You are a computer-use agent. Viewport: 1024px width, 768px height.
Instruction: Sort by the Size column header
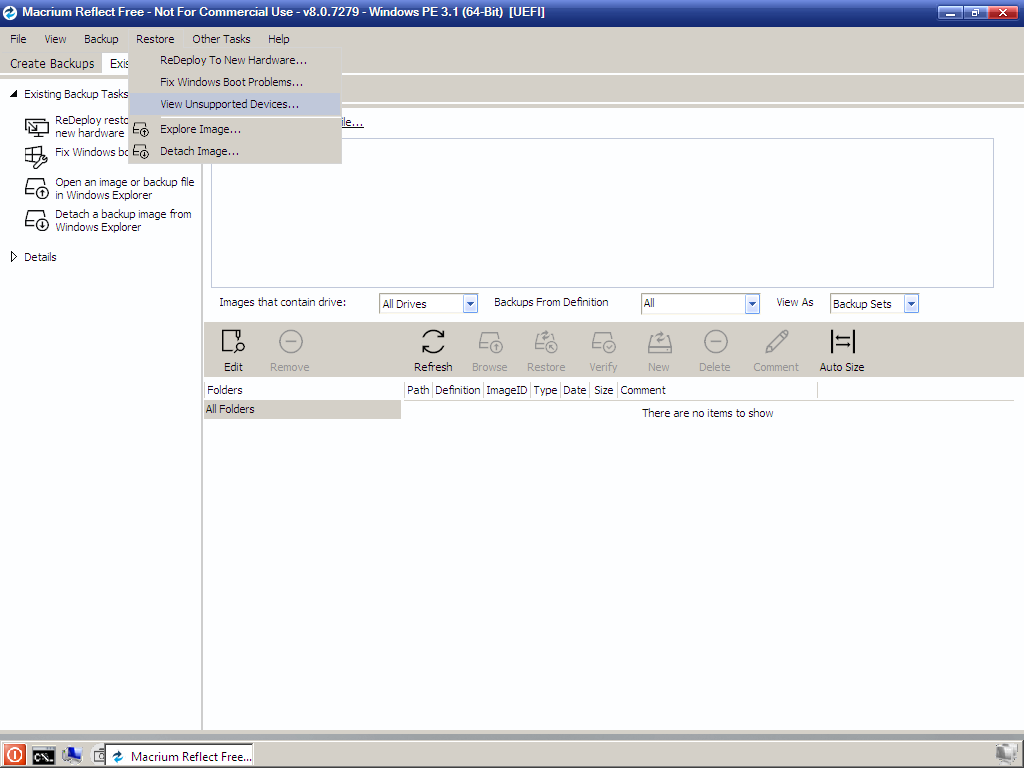[x=603, y=390]
